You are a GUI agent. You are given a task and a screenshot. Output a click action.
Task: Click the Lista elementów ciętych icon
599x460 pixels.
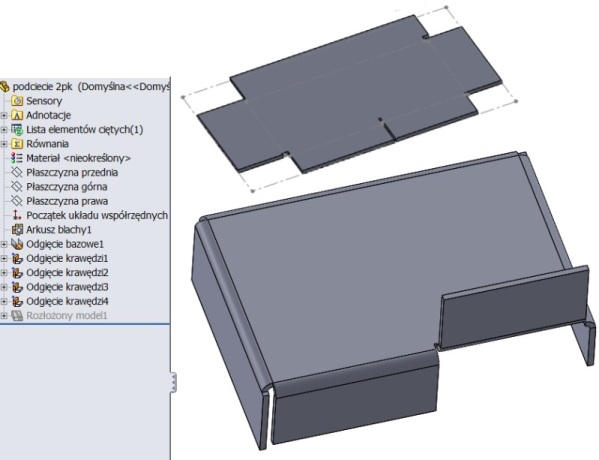pos(17,130)
